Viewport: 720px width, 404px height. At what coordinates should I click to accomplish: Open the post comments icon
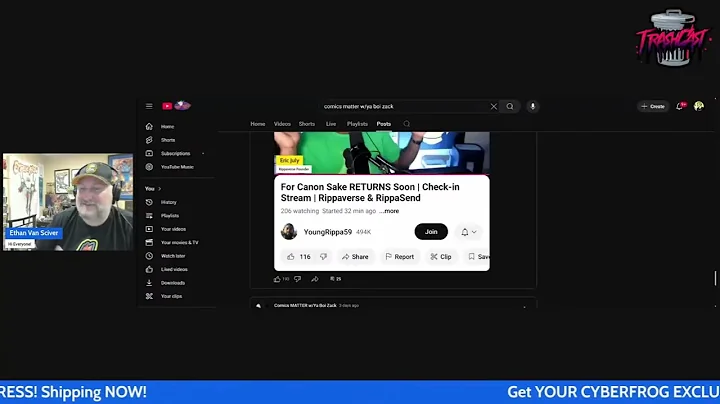332,279
